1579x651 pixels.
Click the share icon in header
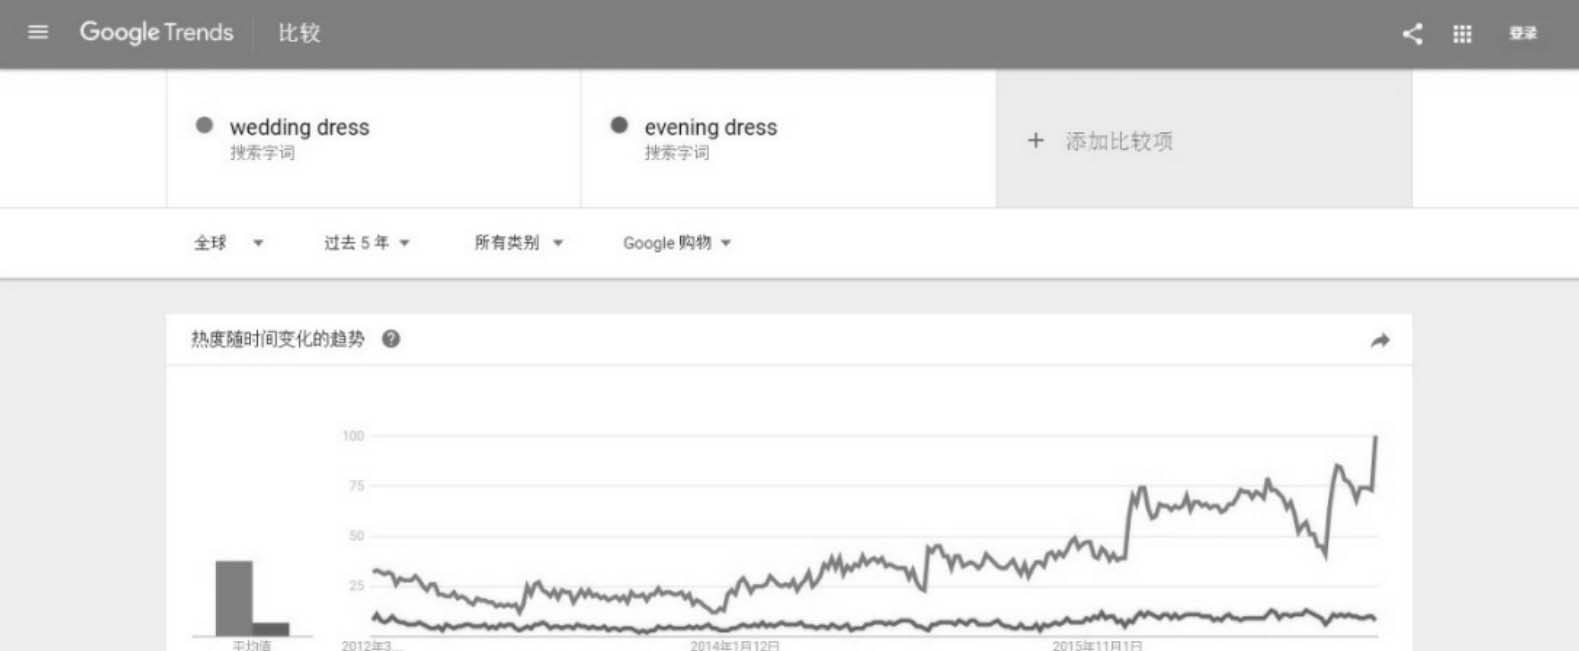pos(1412,34)
